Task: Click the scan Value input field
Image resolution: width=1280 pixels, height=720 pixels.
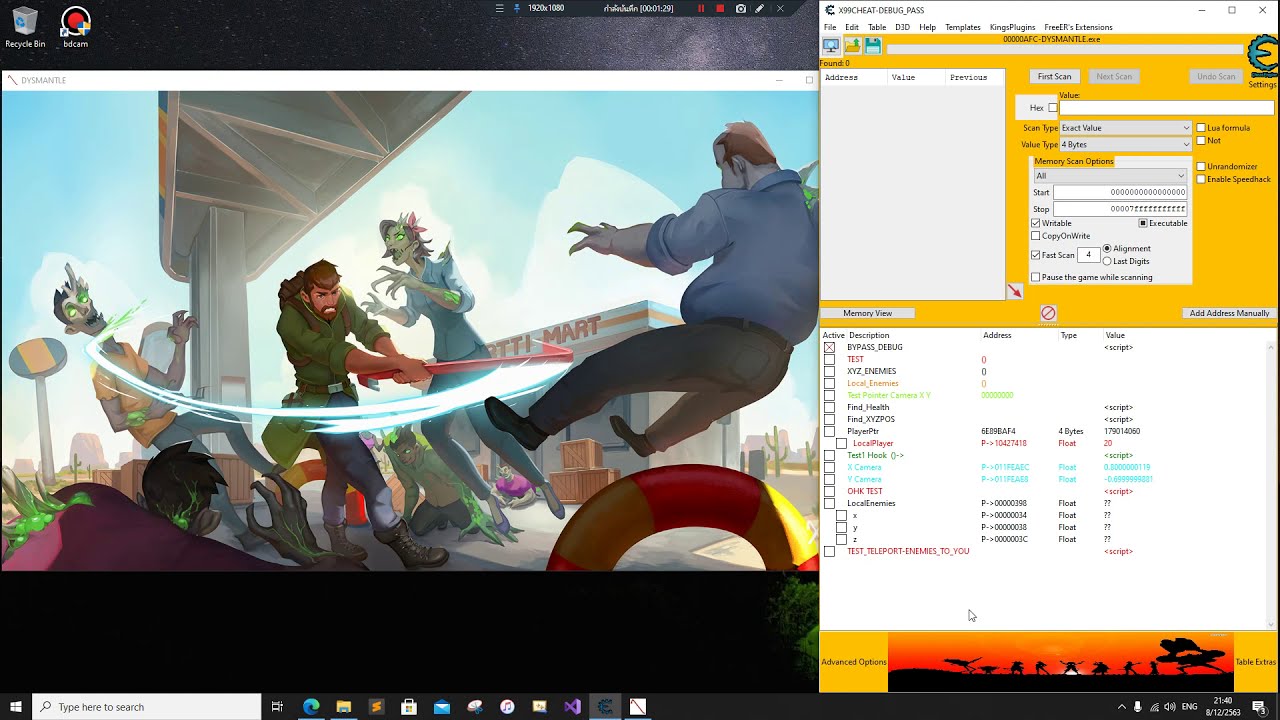Action: click(1167, 108)
